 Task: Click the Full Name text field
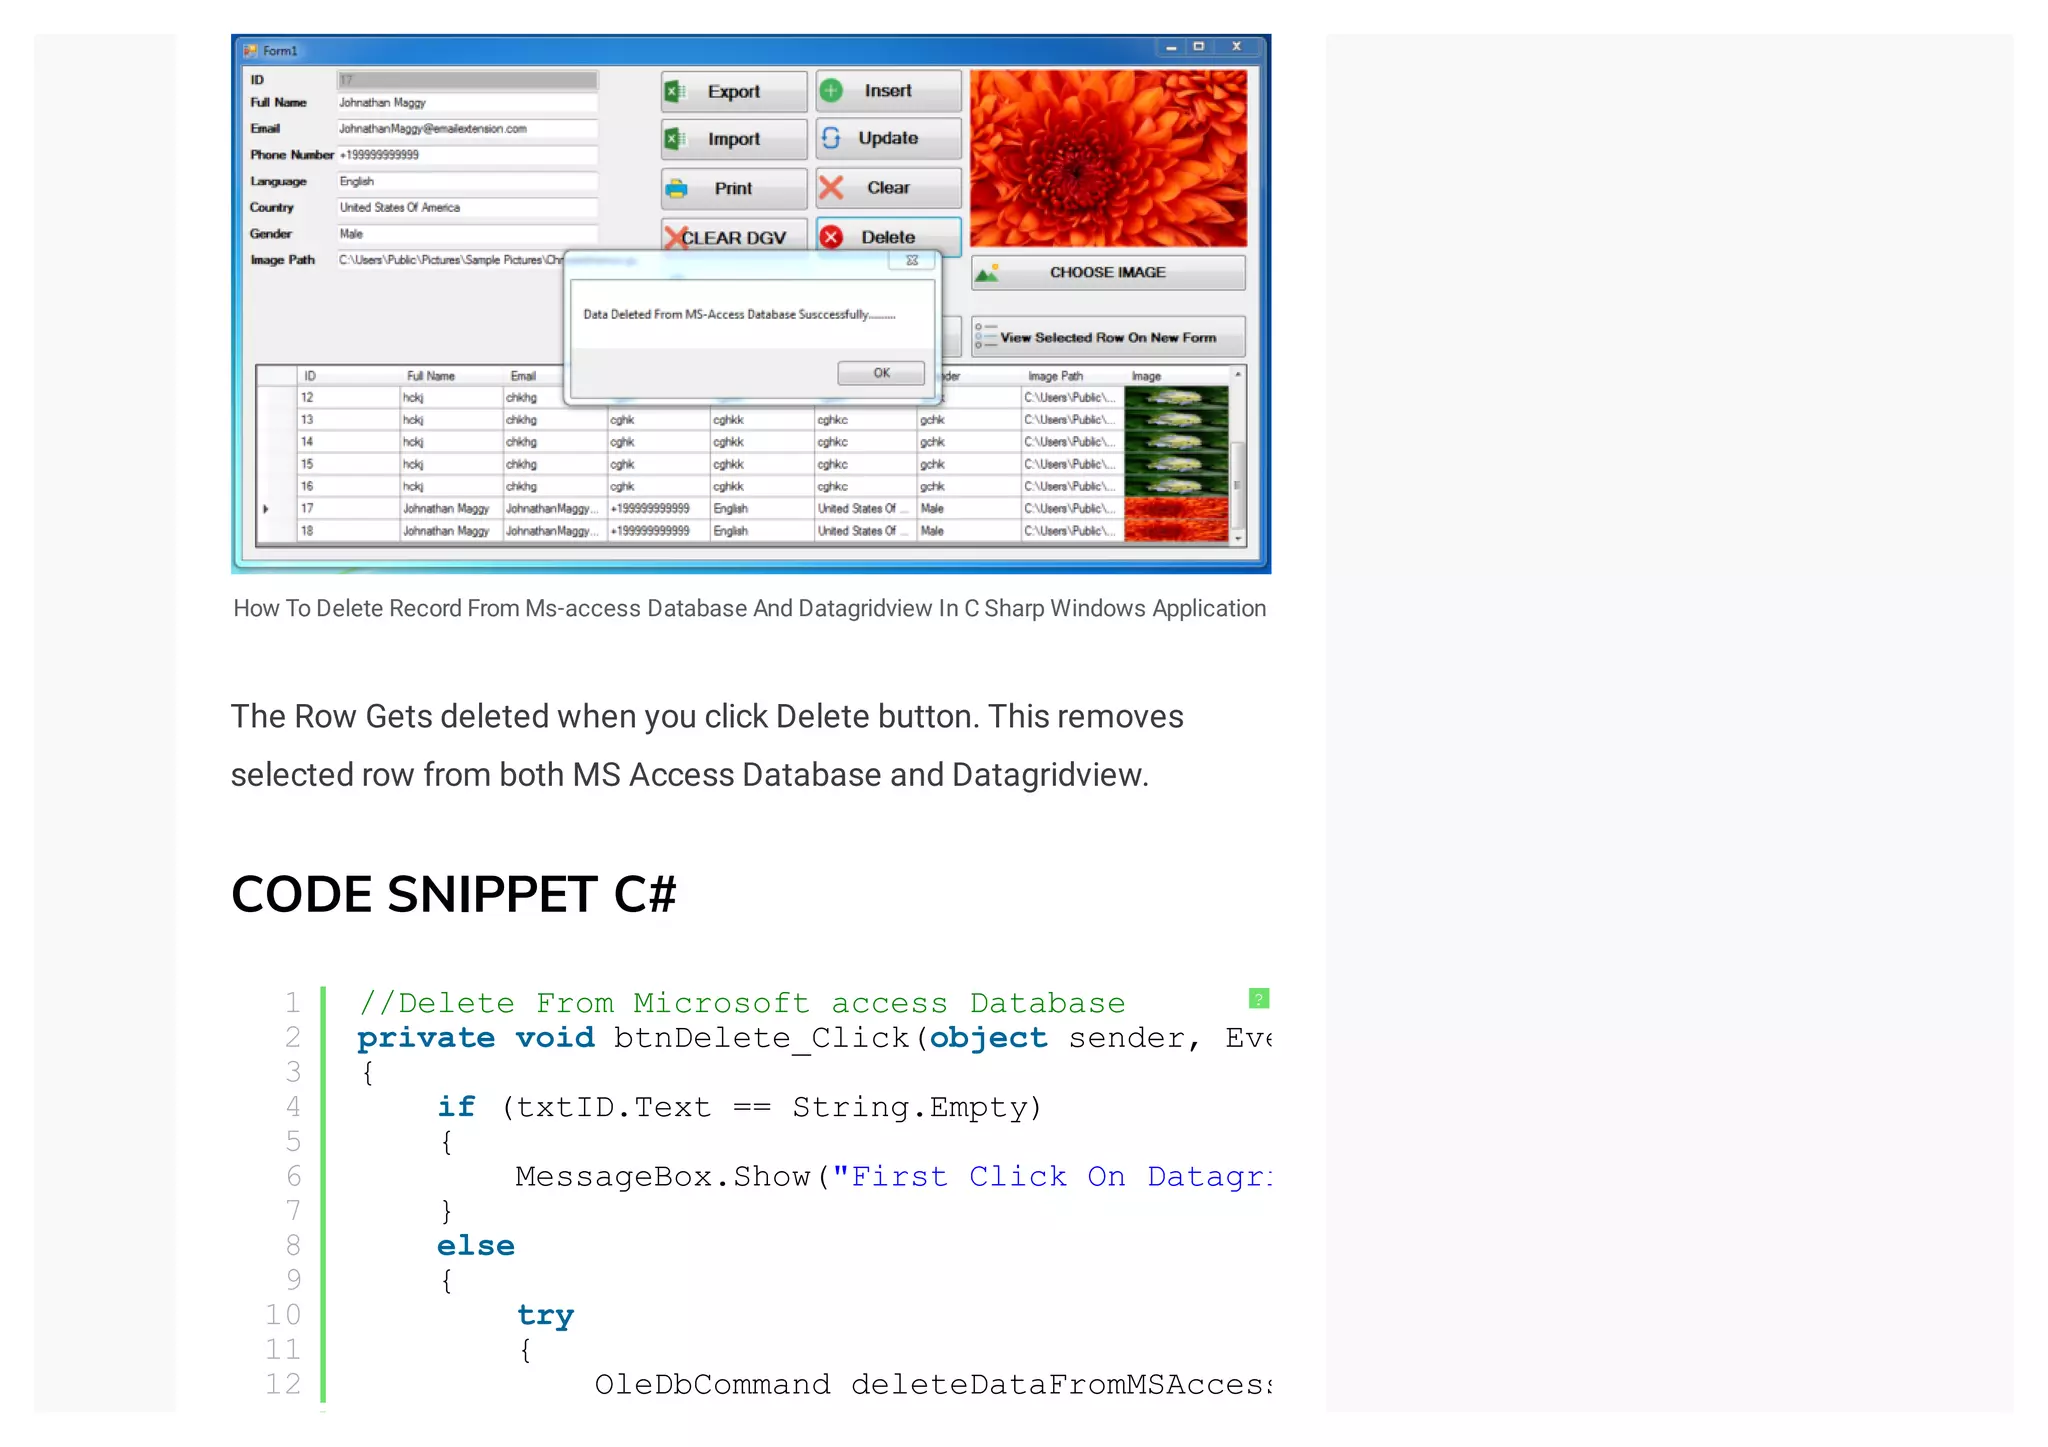pyautogui.click(x=466, y=103)
